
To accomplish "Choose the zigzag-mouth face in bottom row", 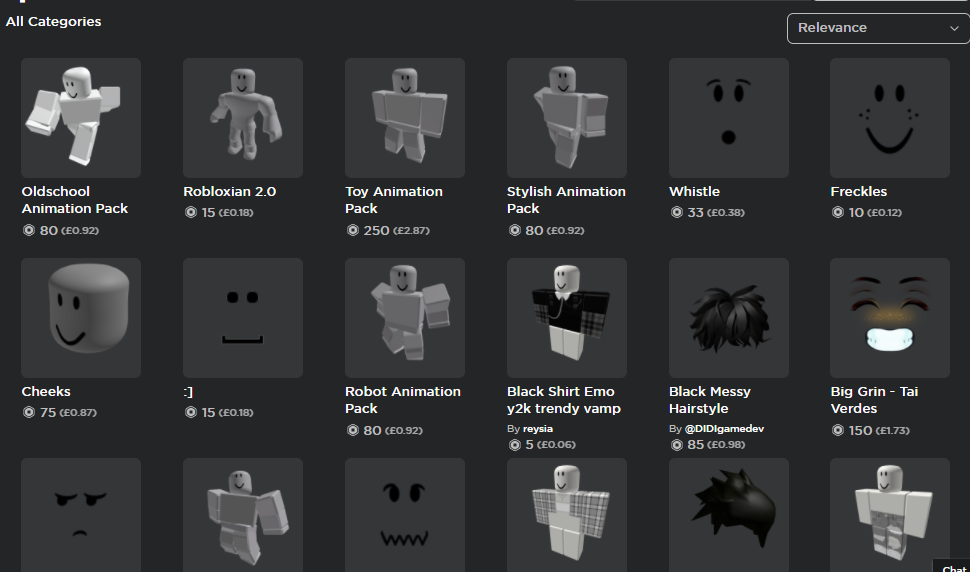I will 405,515.
